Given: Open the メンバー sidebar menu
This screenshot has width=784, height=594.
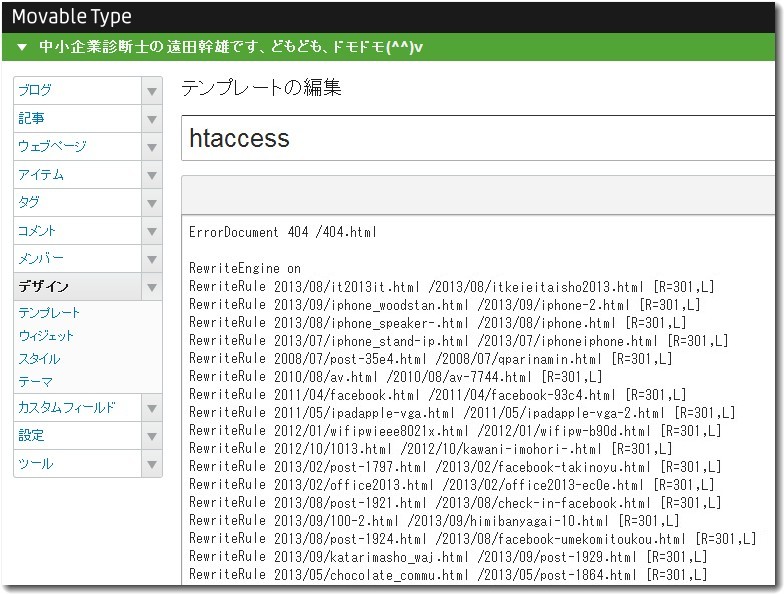Looking at the screenshot, I should [78, 258].
